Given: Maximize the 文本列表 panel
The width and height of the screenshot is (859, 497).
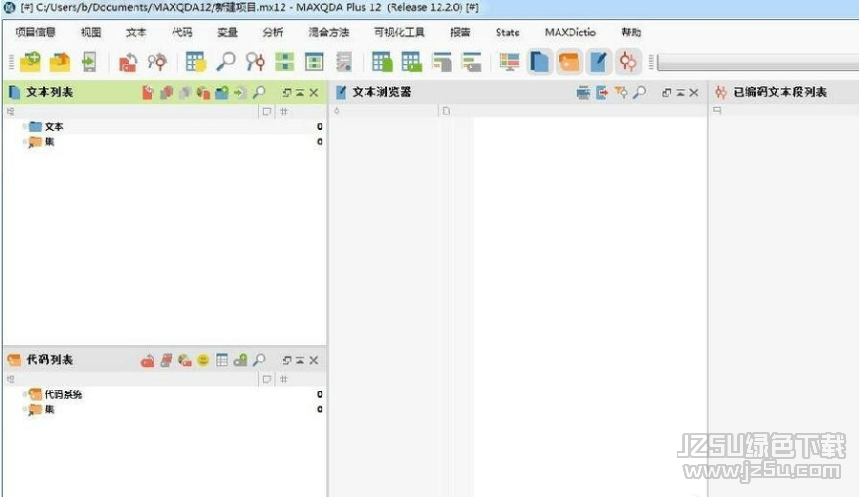Looking at the screenshot, I should point(300,93).
